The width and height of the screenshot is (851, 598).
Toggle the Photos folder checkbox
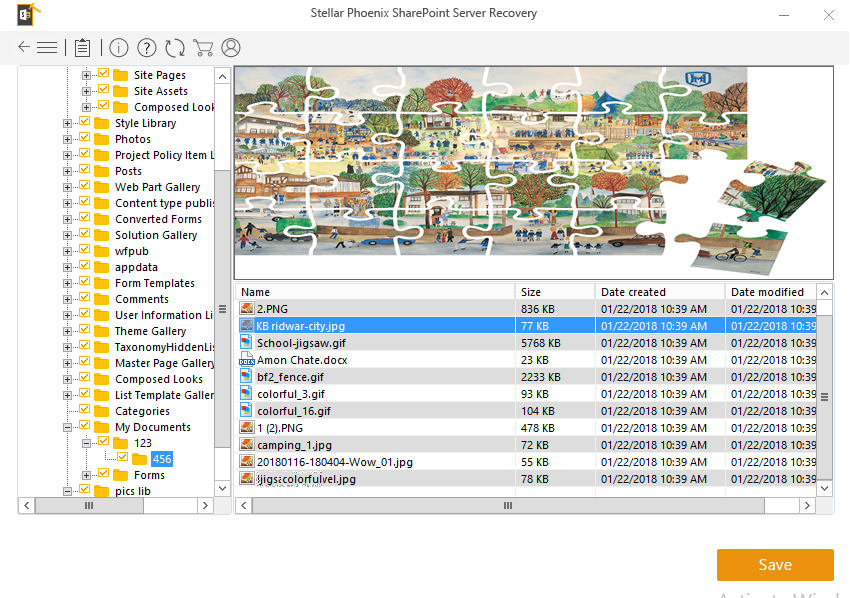[x=85, y=137]
